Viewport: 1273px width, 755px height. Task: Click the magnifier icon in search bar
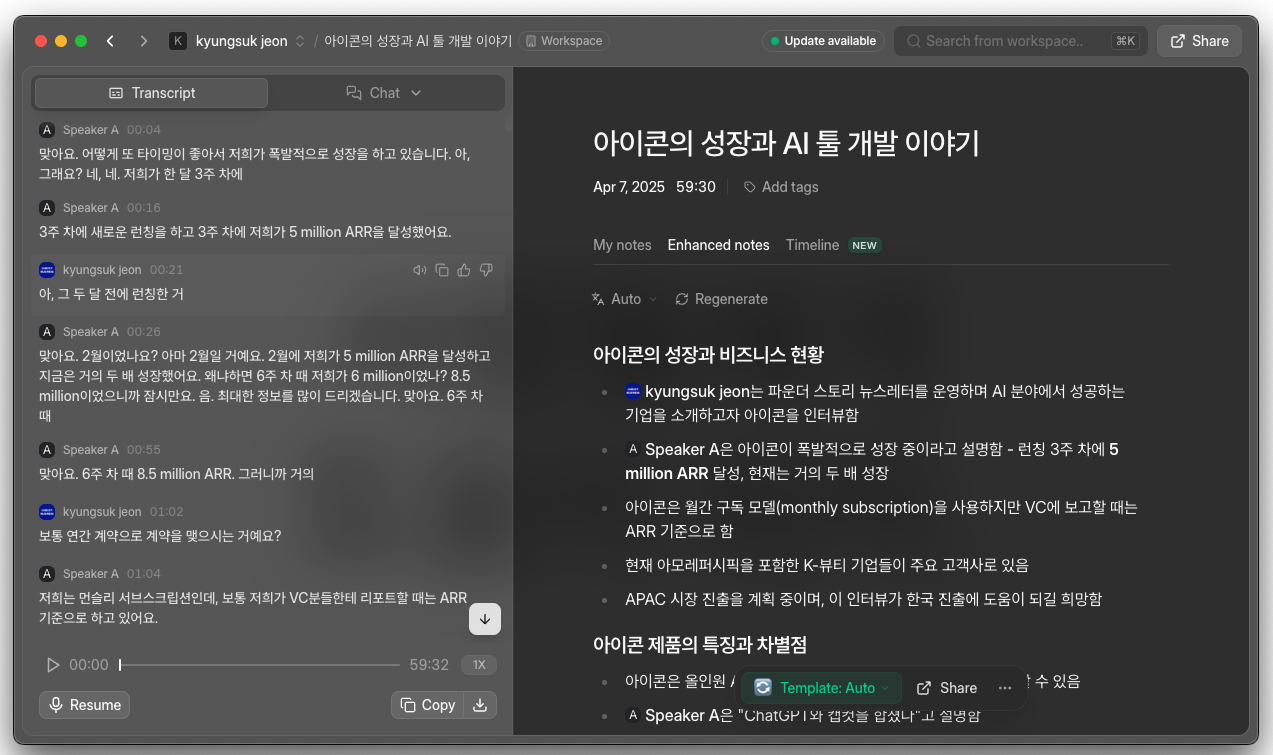coord(913,41)
